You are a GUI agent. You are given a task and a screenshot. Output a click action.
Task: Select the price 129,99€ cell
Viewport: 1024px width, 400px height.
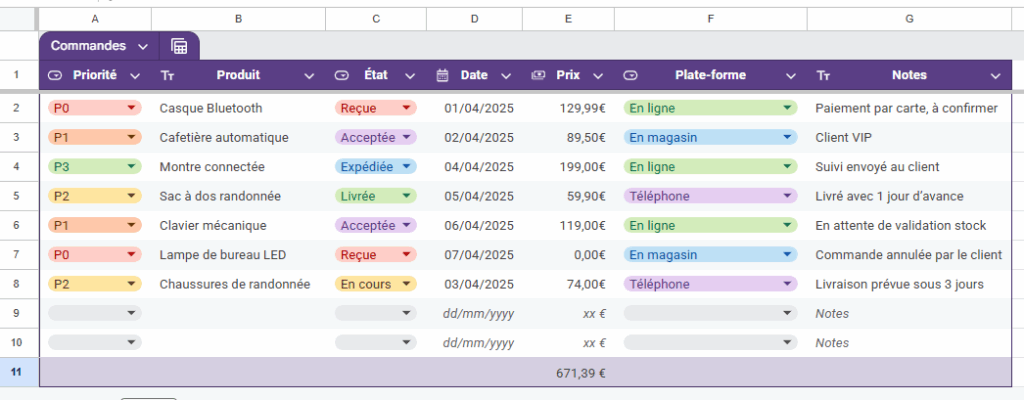point(583,108)
